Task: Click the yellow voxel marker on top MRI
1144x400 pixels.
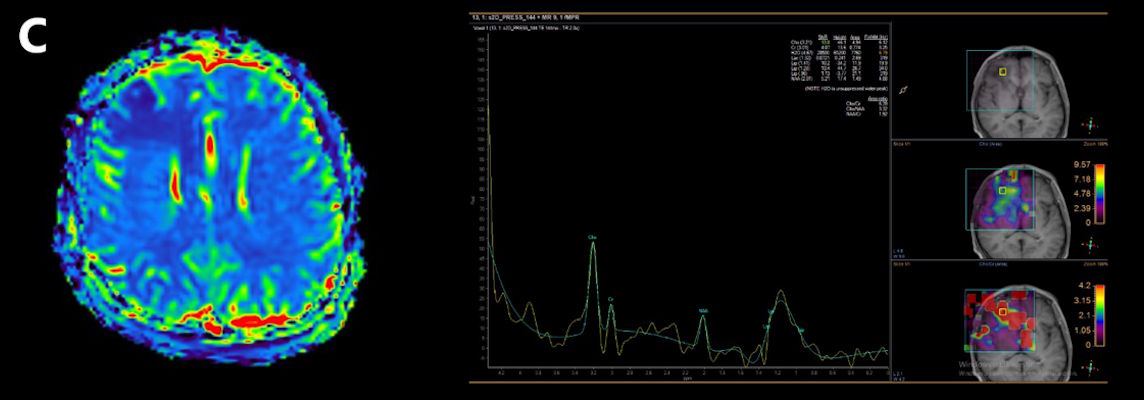Action: pyautogui.click(x=1004, y=72)
